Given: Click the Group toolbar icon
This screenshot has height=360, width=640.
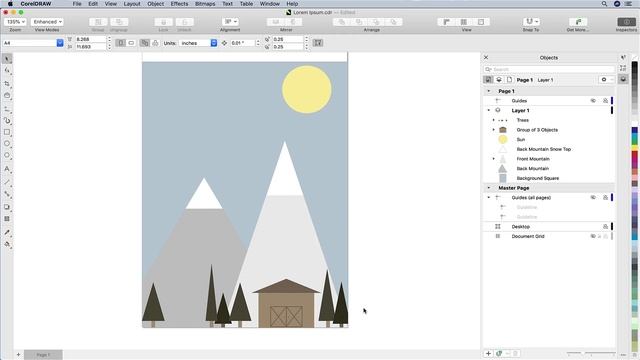Looking at the screenshot, I should point(98,22).
